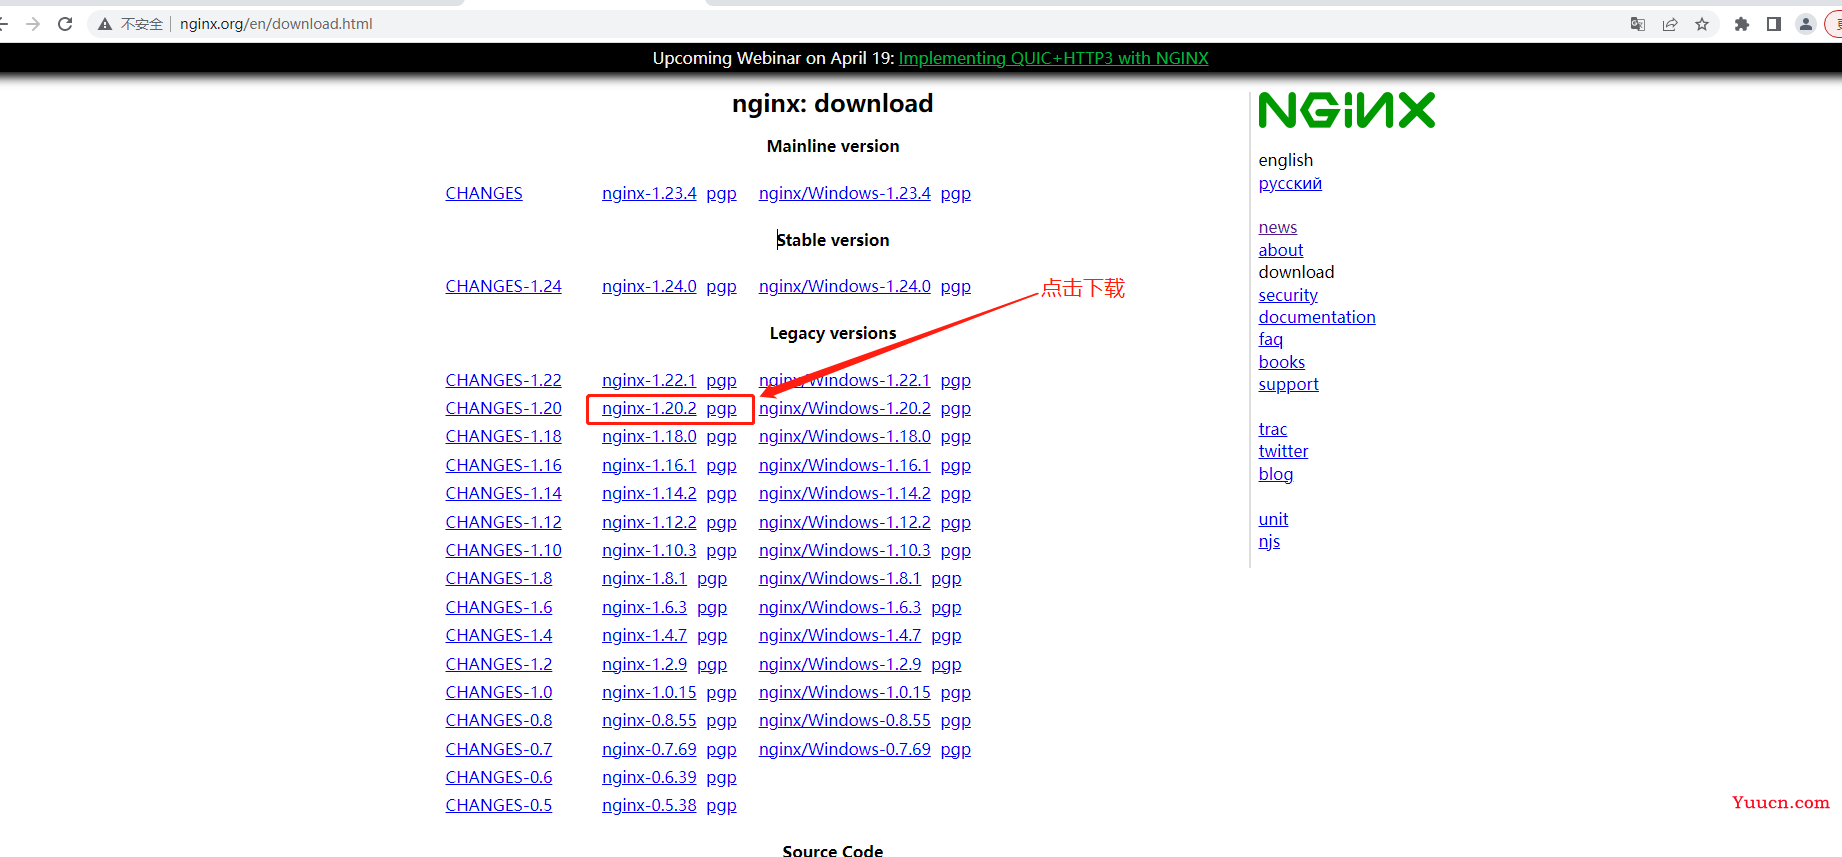Viewport: 1842px width, 857px height.
Task: Open CHANGES-1.24 link
Action: [x=504, y=286]
